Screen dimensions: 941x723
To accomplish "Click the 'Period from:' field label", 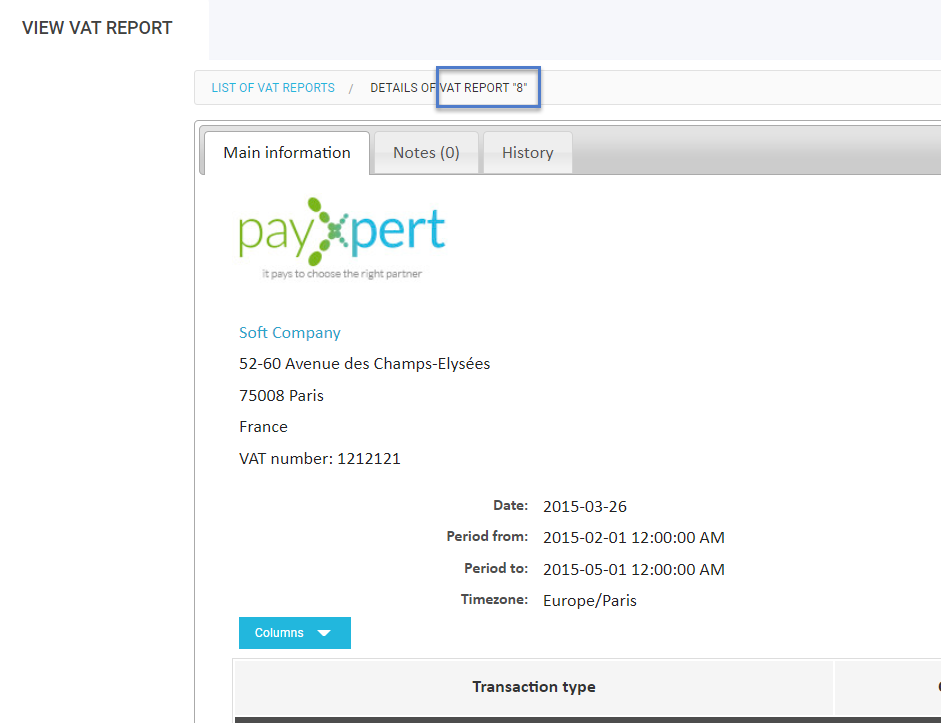I will (487, 536).
